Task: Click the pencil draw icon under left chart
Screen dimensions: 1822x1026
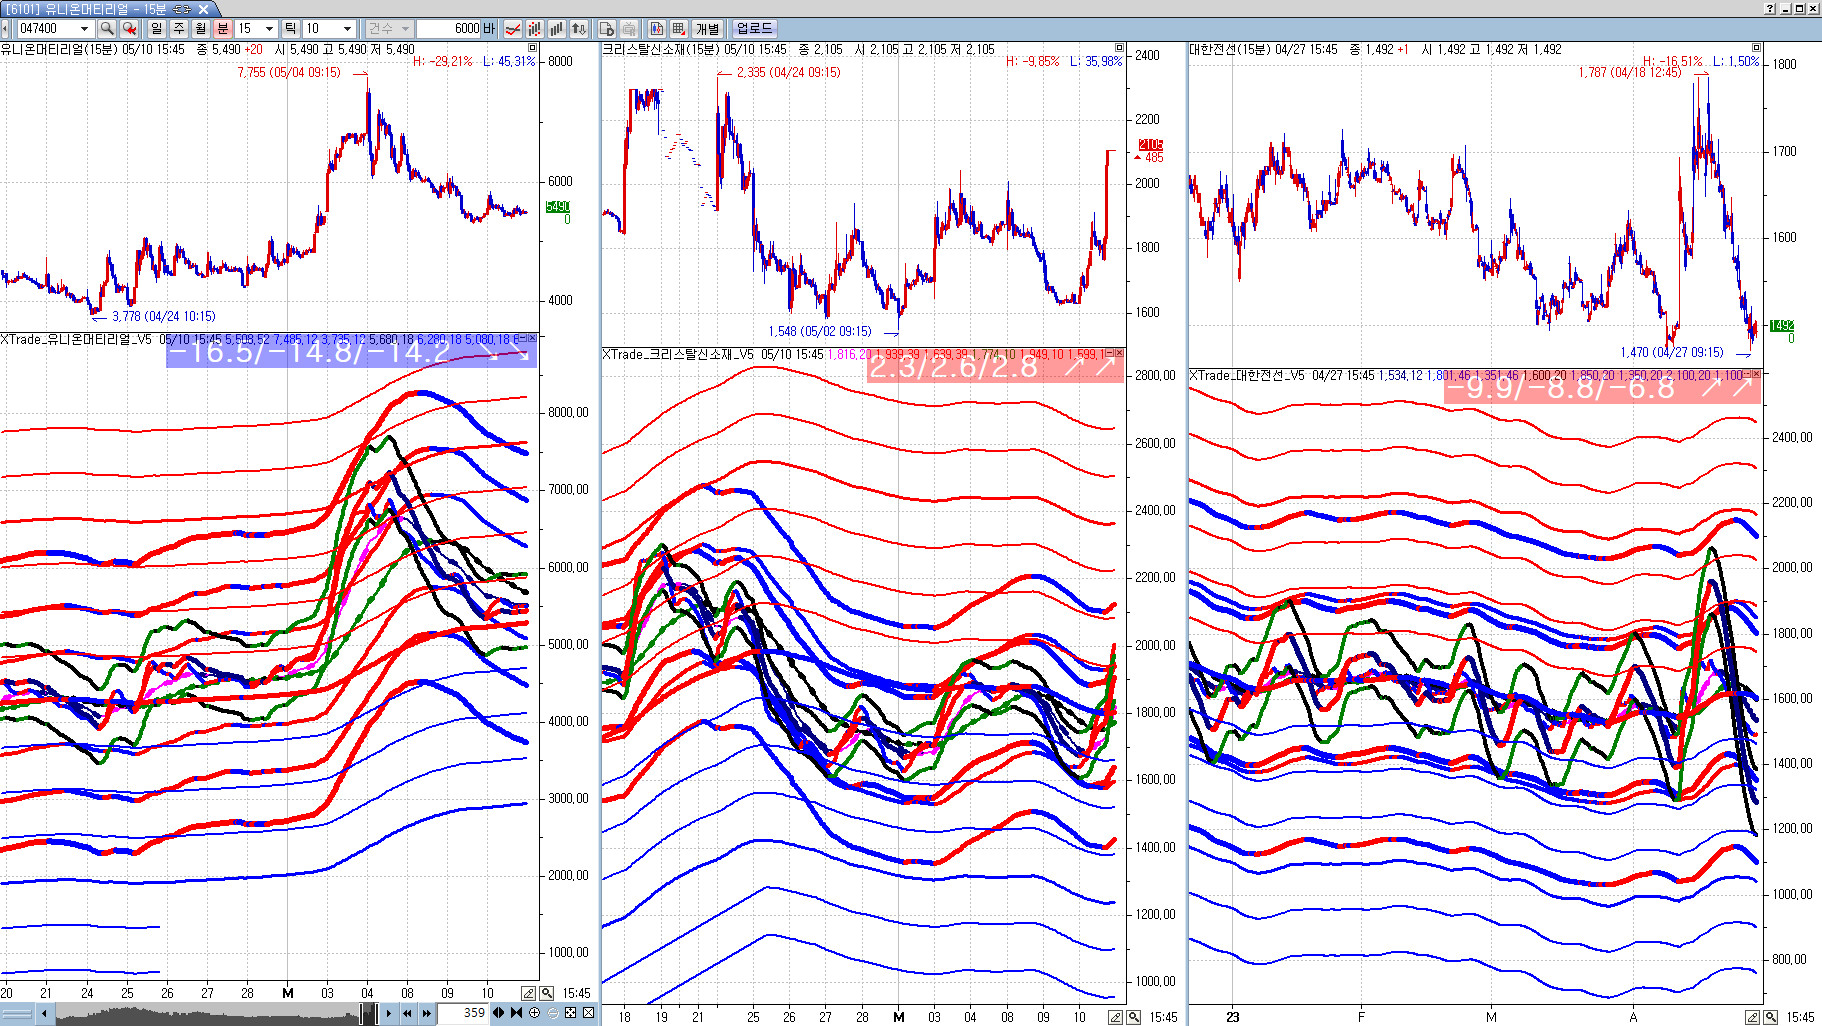Action: 528,993
